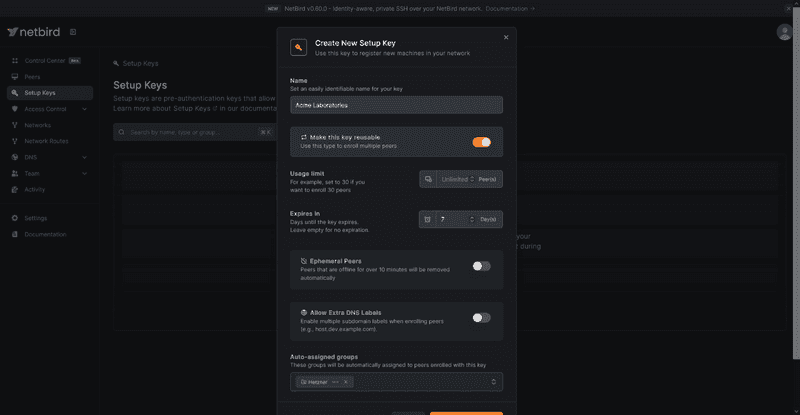800x415 pixels.
Task: Close the Create New Setup Key dialog
Action: 506,37
